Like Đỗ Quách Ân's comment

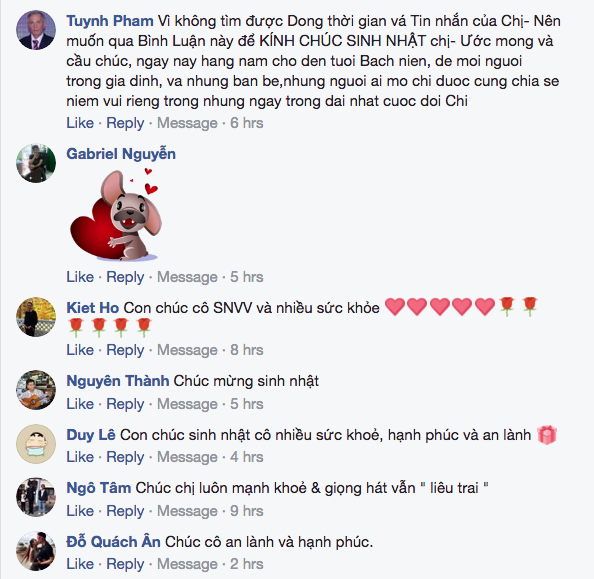pyautogui.click(x=80, y=564)
